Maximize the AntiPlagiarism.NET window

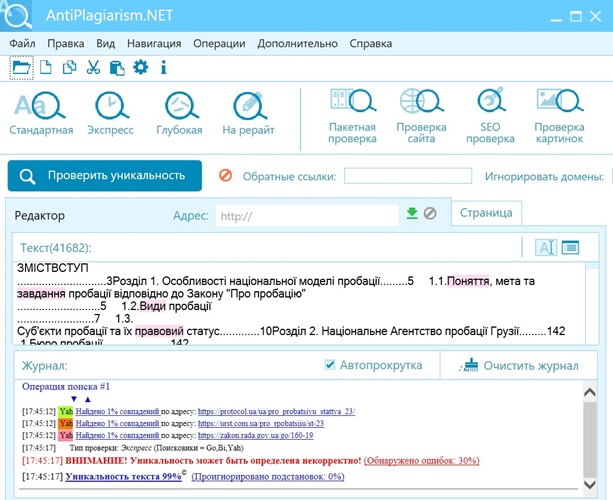click(575, 16)
